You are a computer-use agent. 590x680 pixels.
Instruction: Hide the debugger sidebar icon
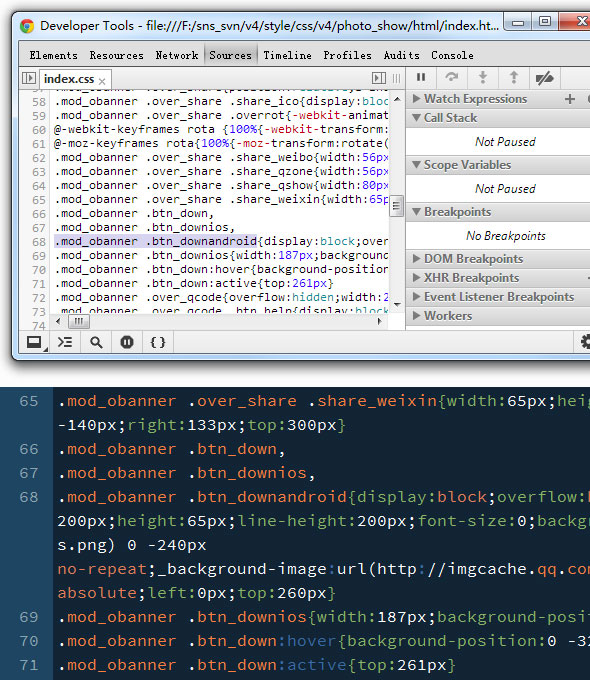pyautogui.click(x=378, y=78)
